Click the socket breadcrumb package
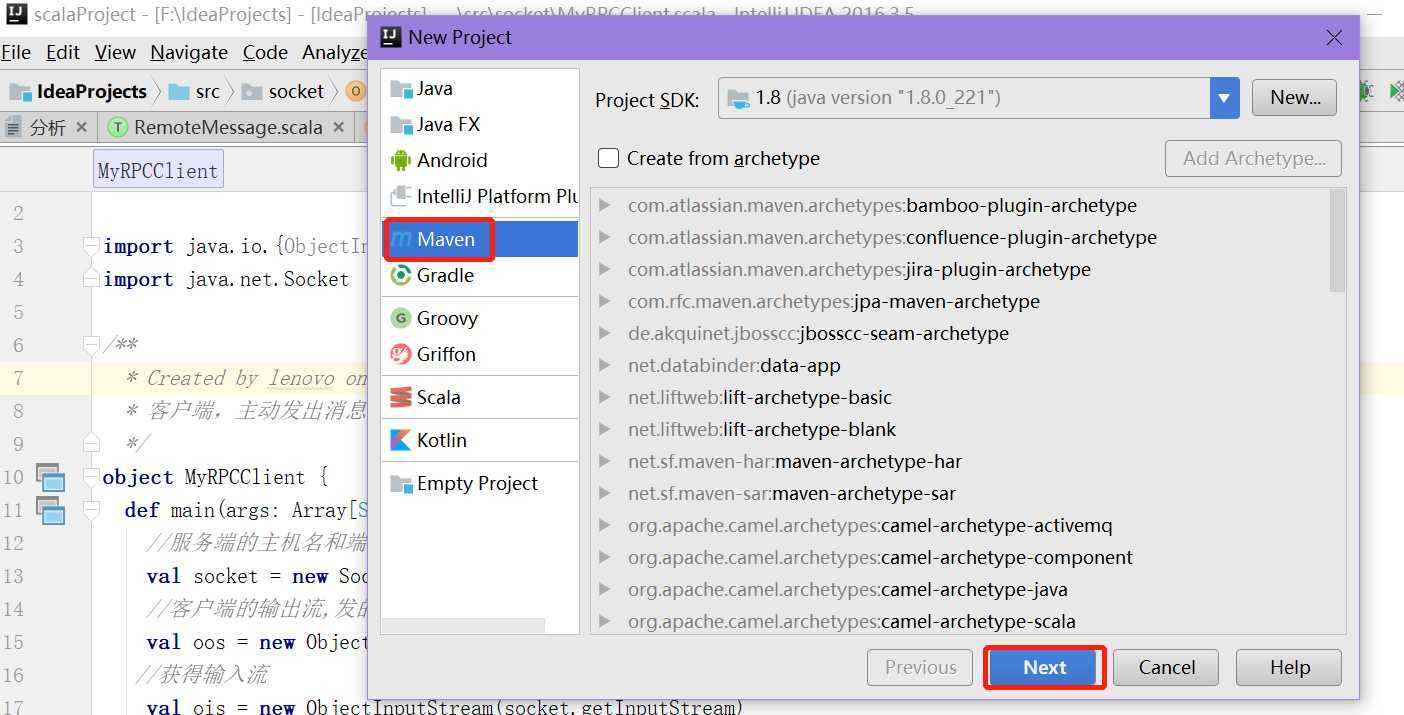The height and width of the screenshot is (715, 1404). click(284, 91)
